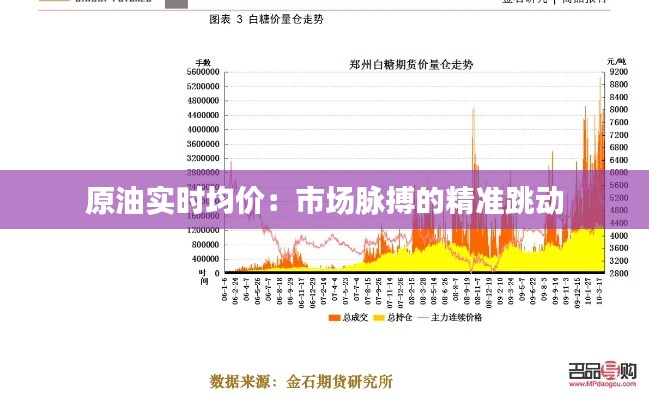Click the left axis unit label 手数
649x400 pixels.
click(x=203, y=63)
